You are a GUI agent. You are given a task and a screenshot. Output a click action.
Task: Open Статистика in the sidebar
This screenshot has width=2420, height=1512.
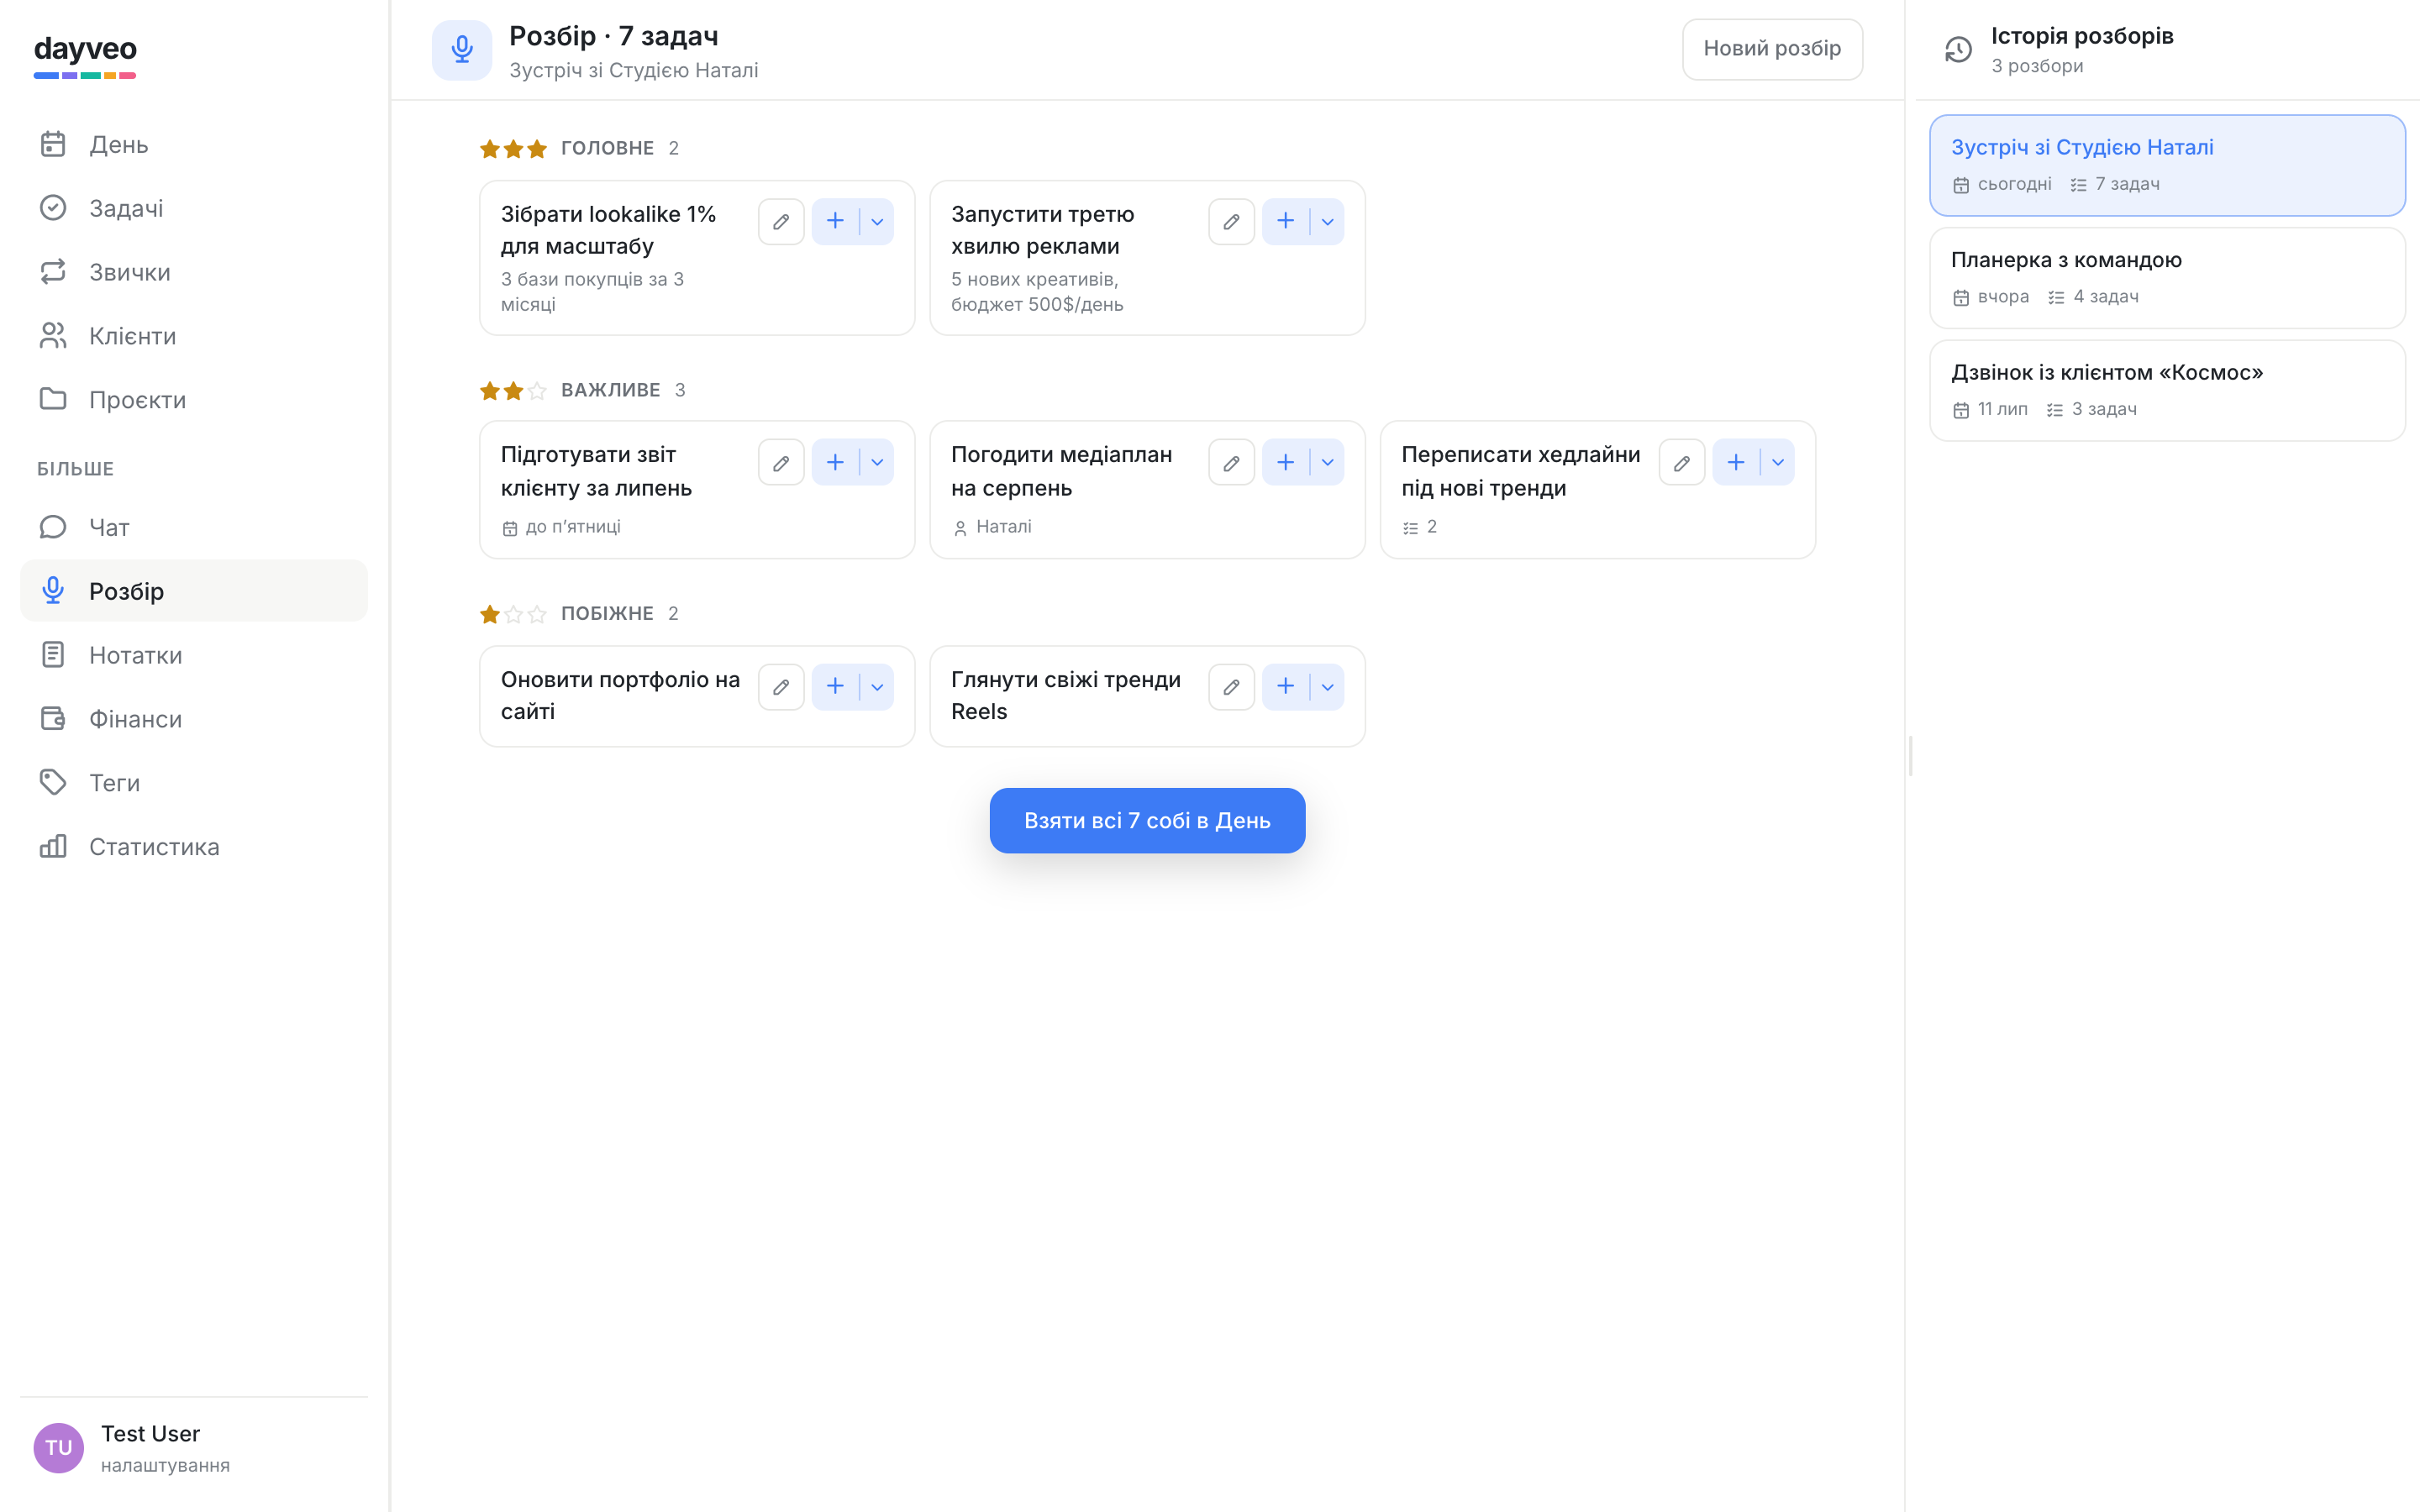click(x=194, y=847)
